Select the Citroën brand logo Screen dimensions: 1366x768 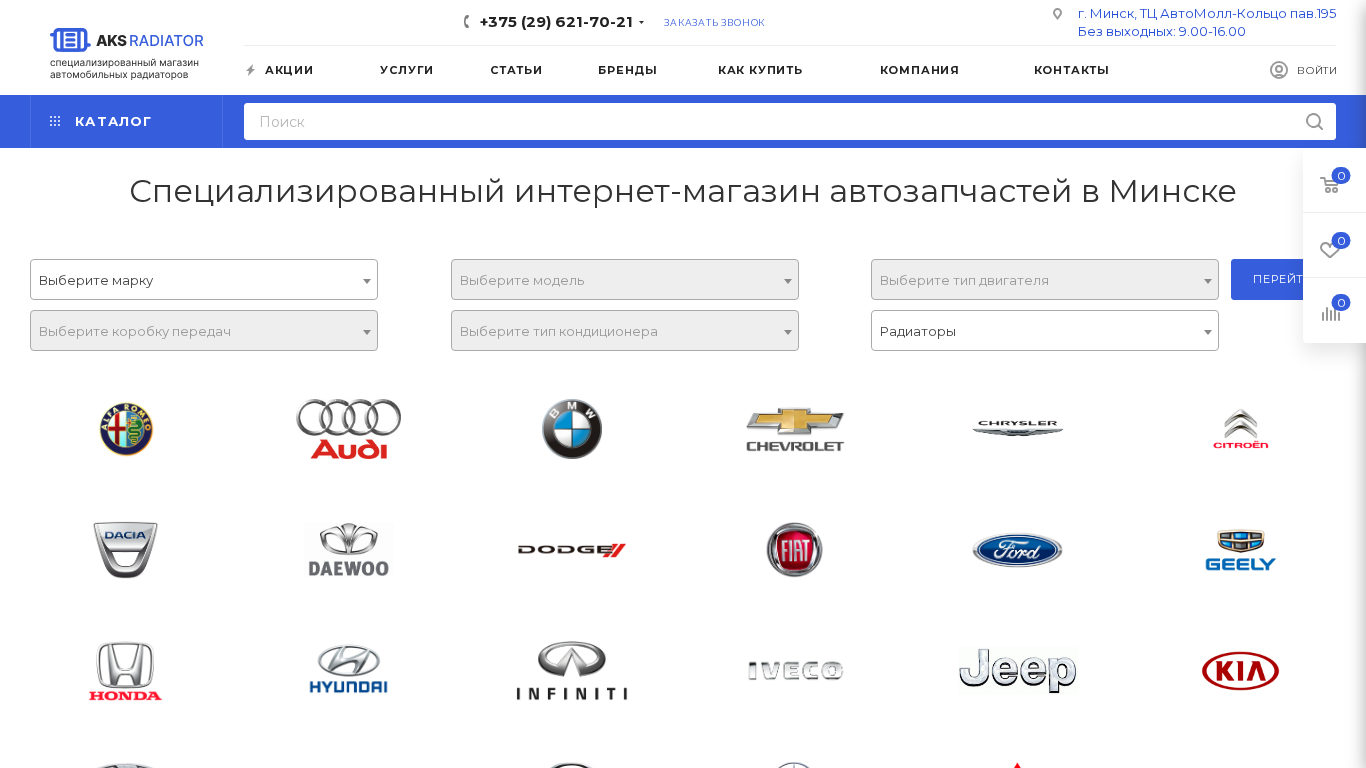[x=1241, y=429]
